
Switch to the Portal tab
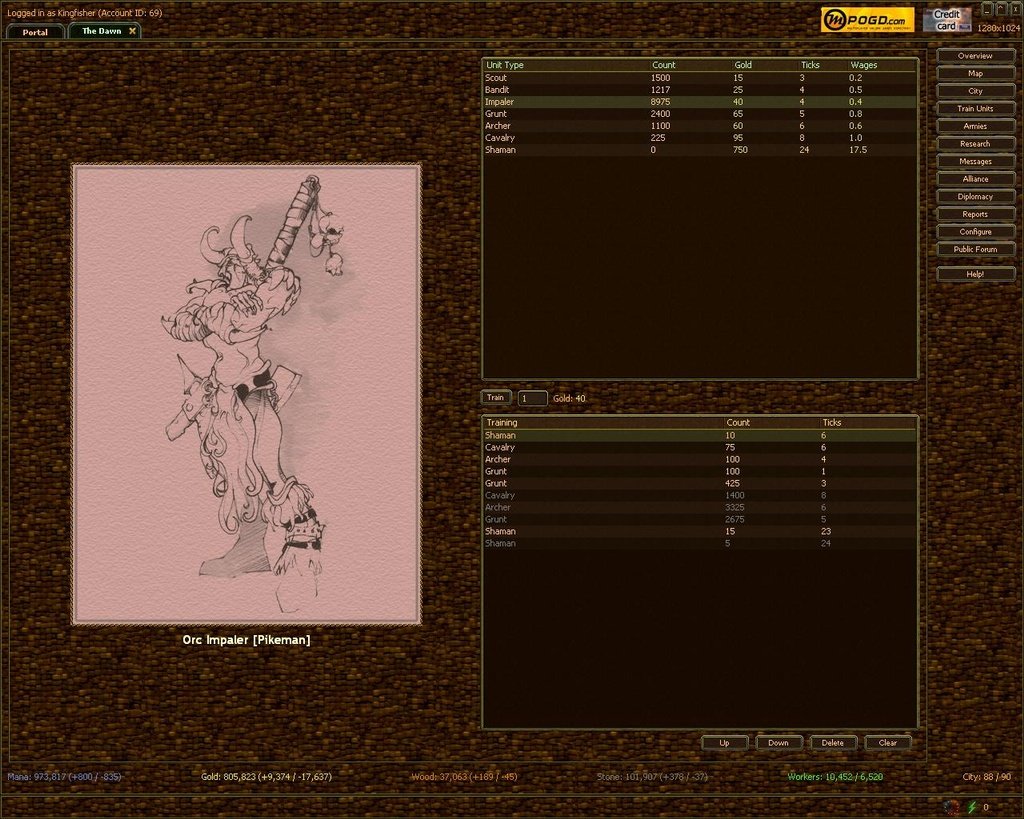[35, 32]
